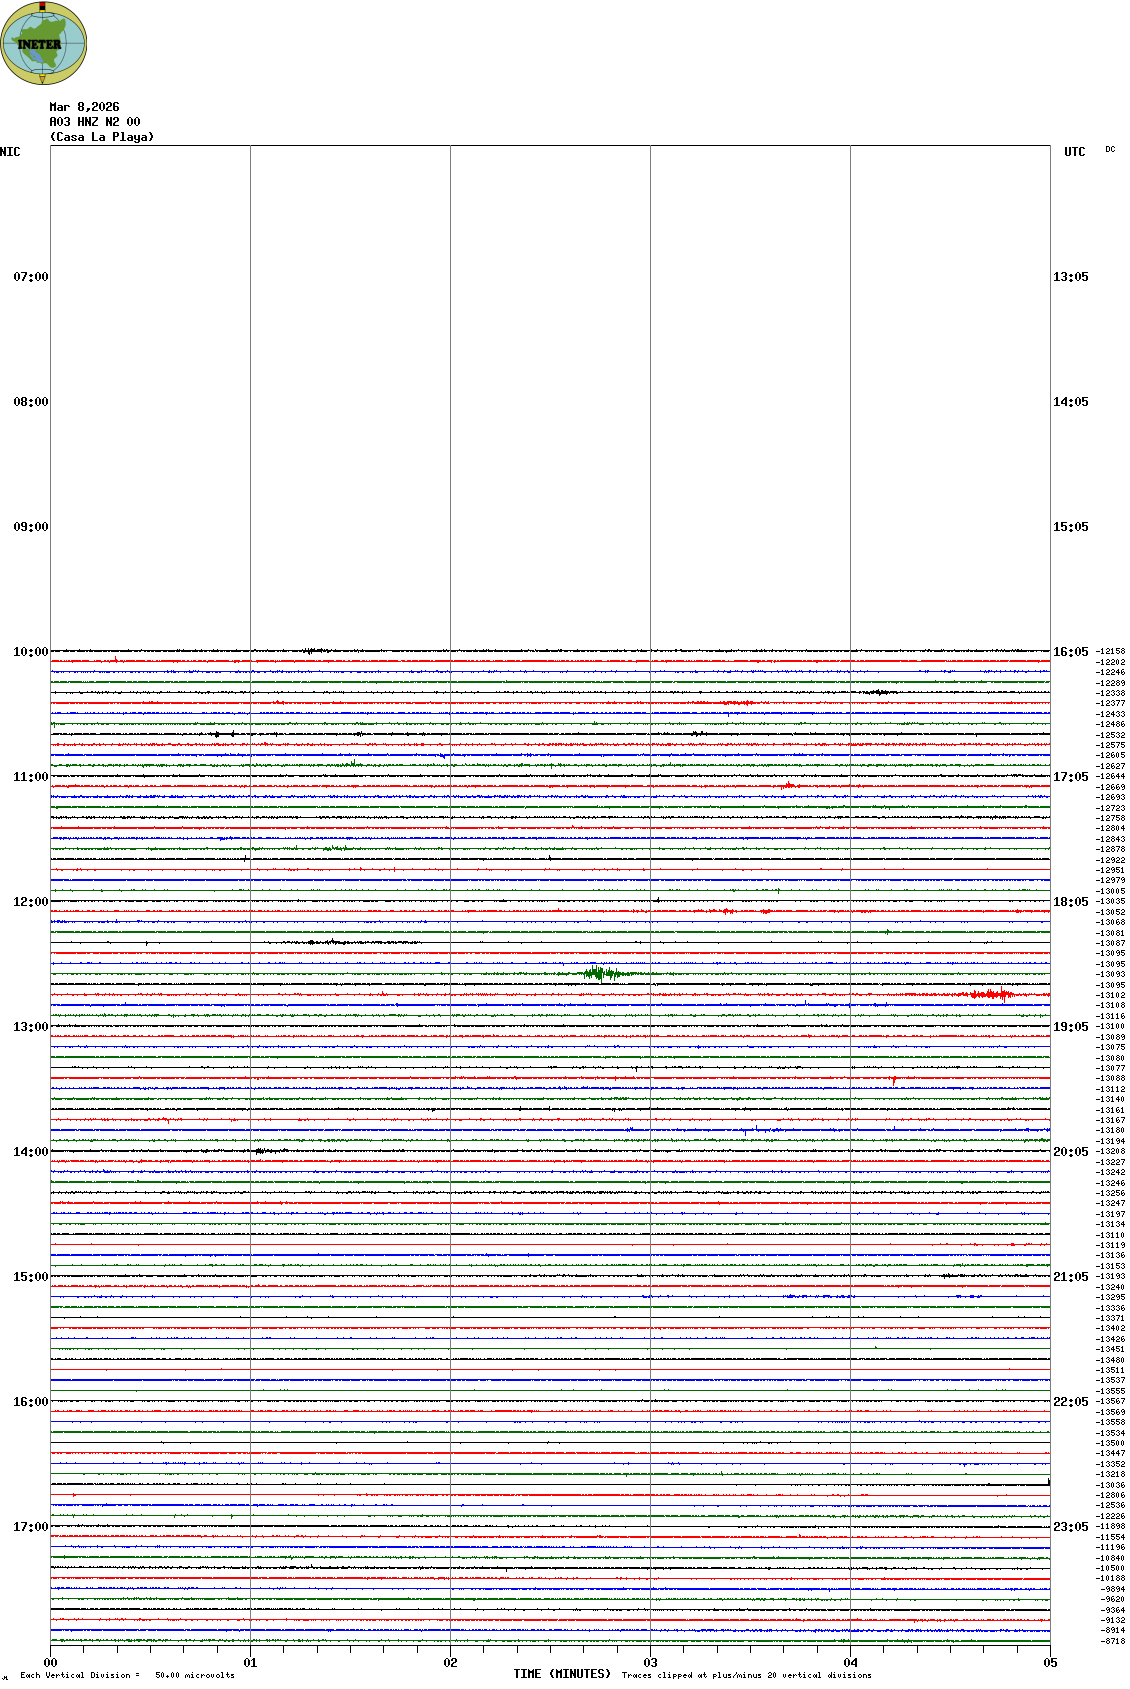The image size is (1130, 1689).
Task: Select the 12:00 NIC time label
Action: coord(30,902)
